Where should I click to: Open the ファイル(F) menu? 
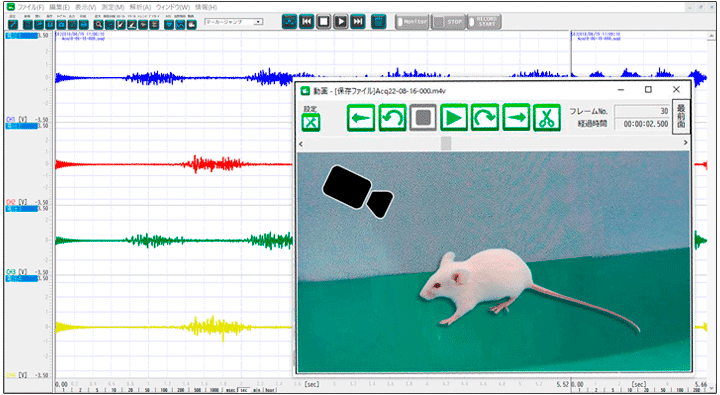(31, 7)
